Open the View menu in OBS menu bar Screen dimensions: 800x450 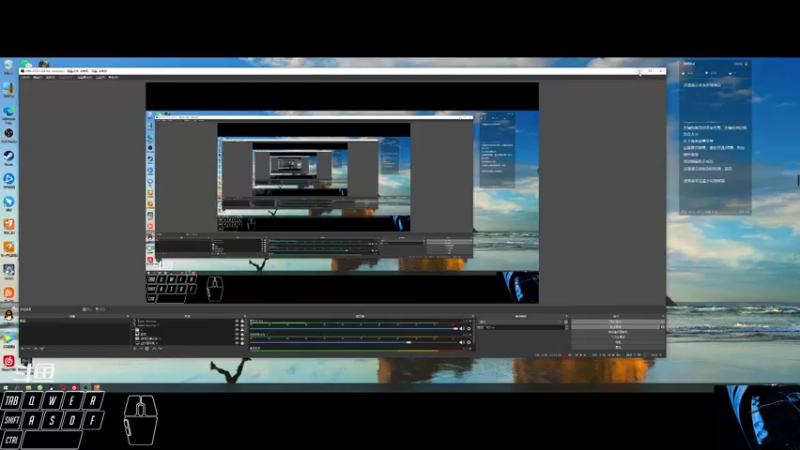coord(51,78)
